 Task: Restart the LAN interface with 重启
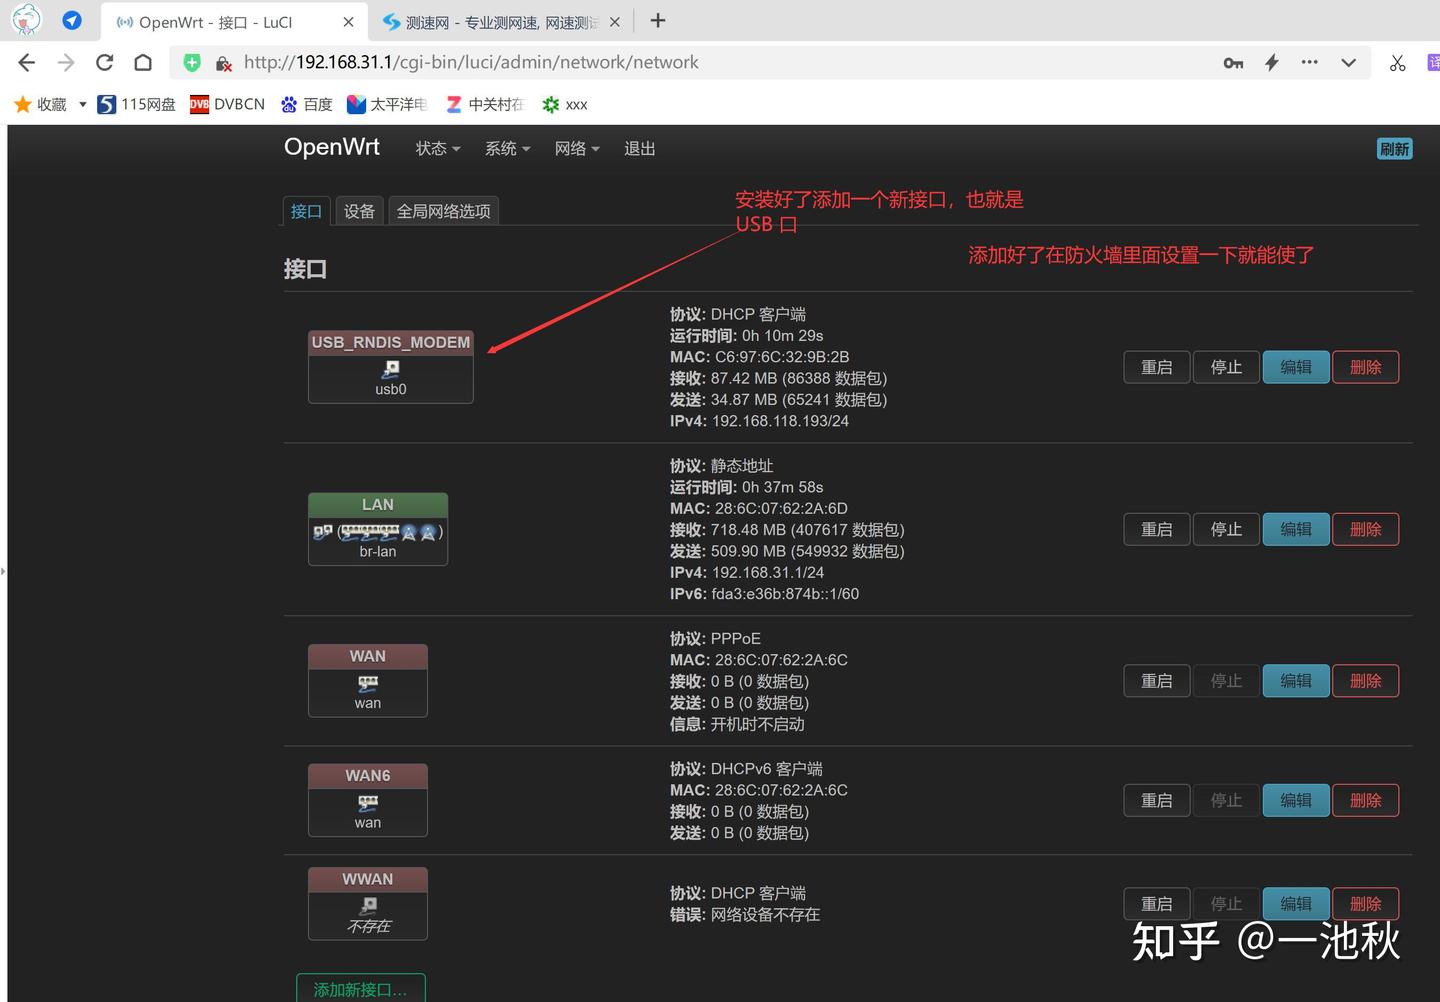(1156, 529)
